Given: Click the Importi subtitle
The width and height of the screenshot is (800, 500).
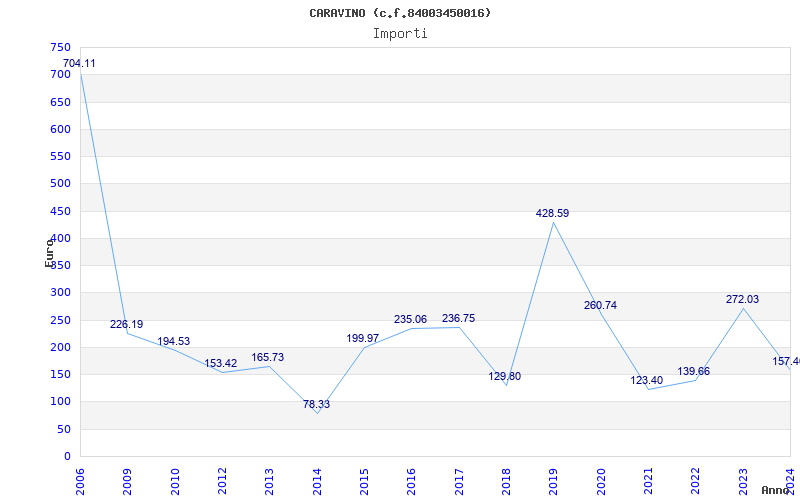Looking at the screenshot, I should 400,34.
